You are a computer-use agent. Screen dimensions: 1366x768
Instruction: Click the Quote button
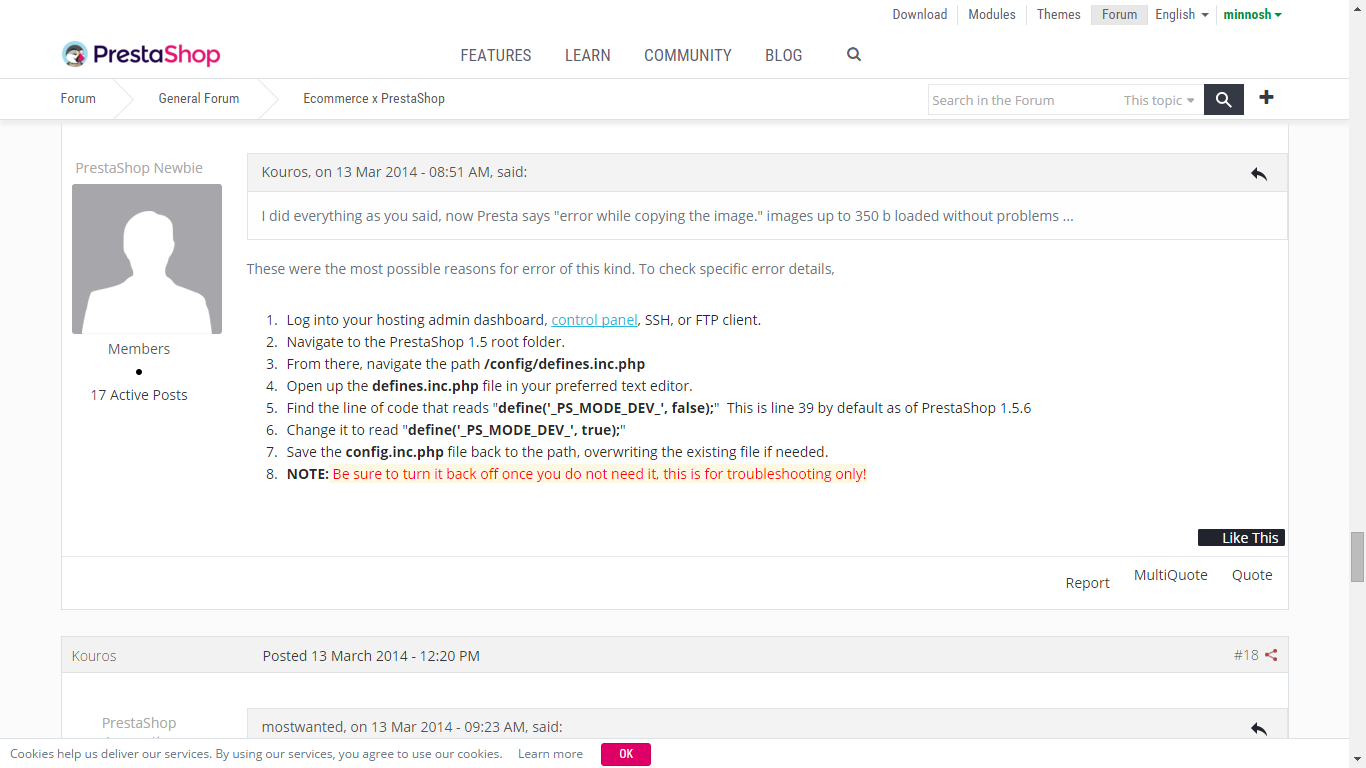(x=1252, y=575)
